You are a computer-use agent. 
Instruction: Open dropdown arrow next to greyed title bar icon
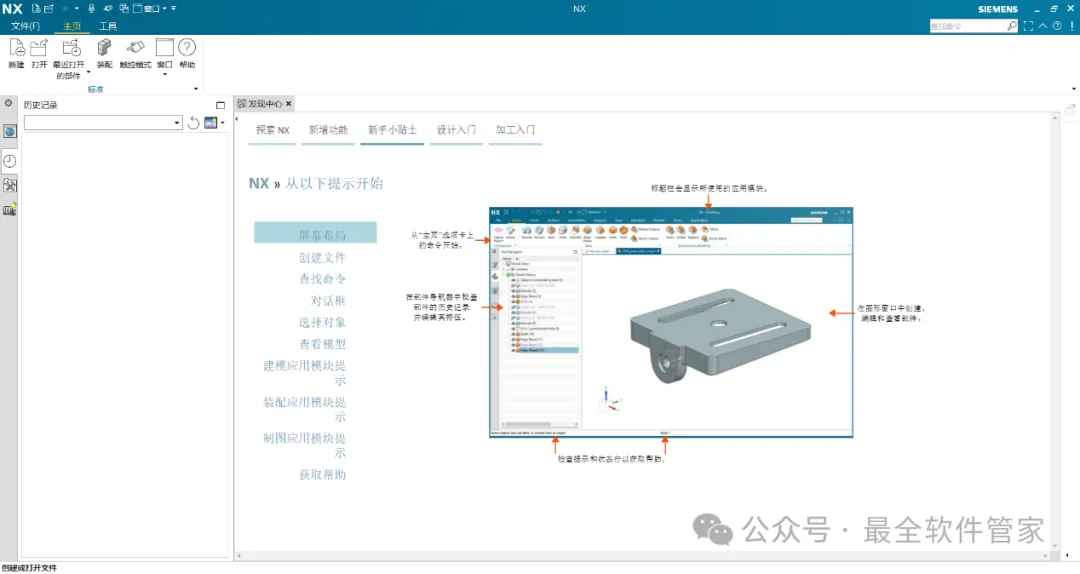[x=76, y=8]
